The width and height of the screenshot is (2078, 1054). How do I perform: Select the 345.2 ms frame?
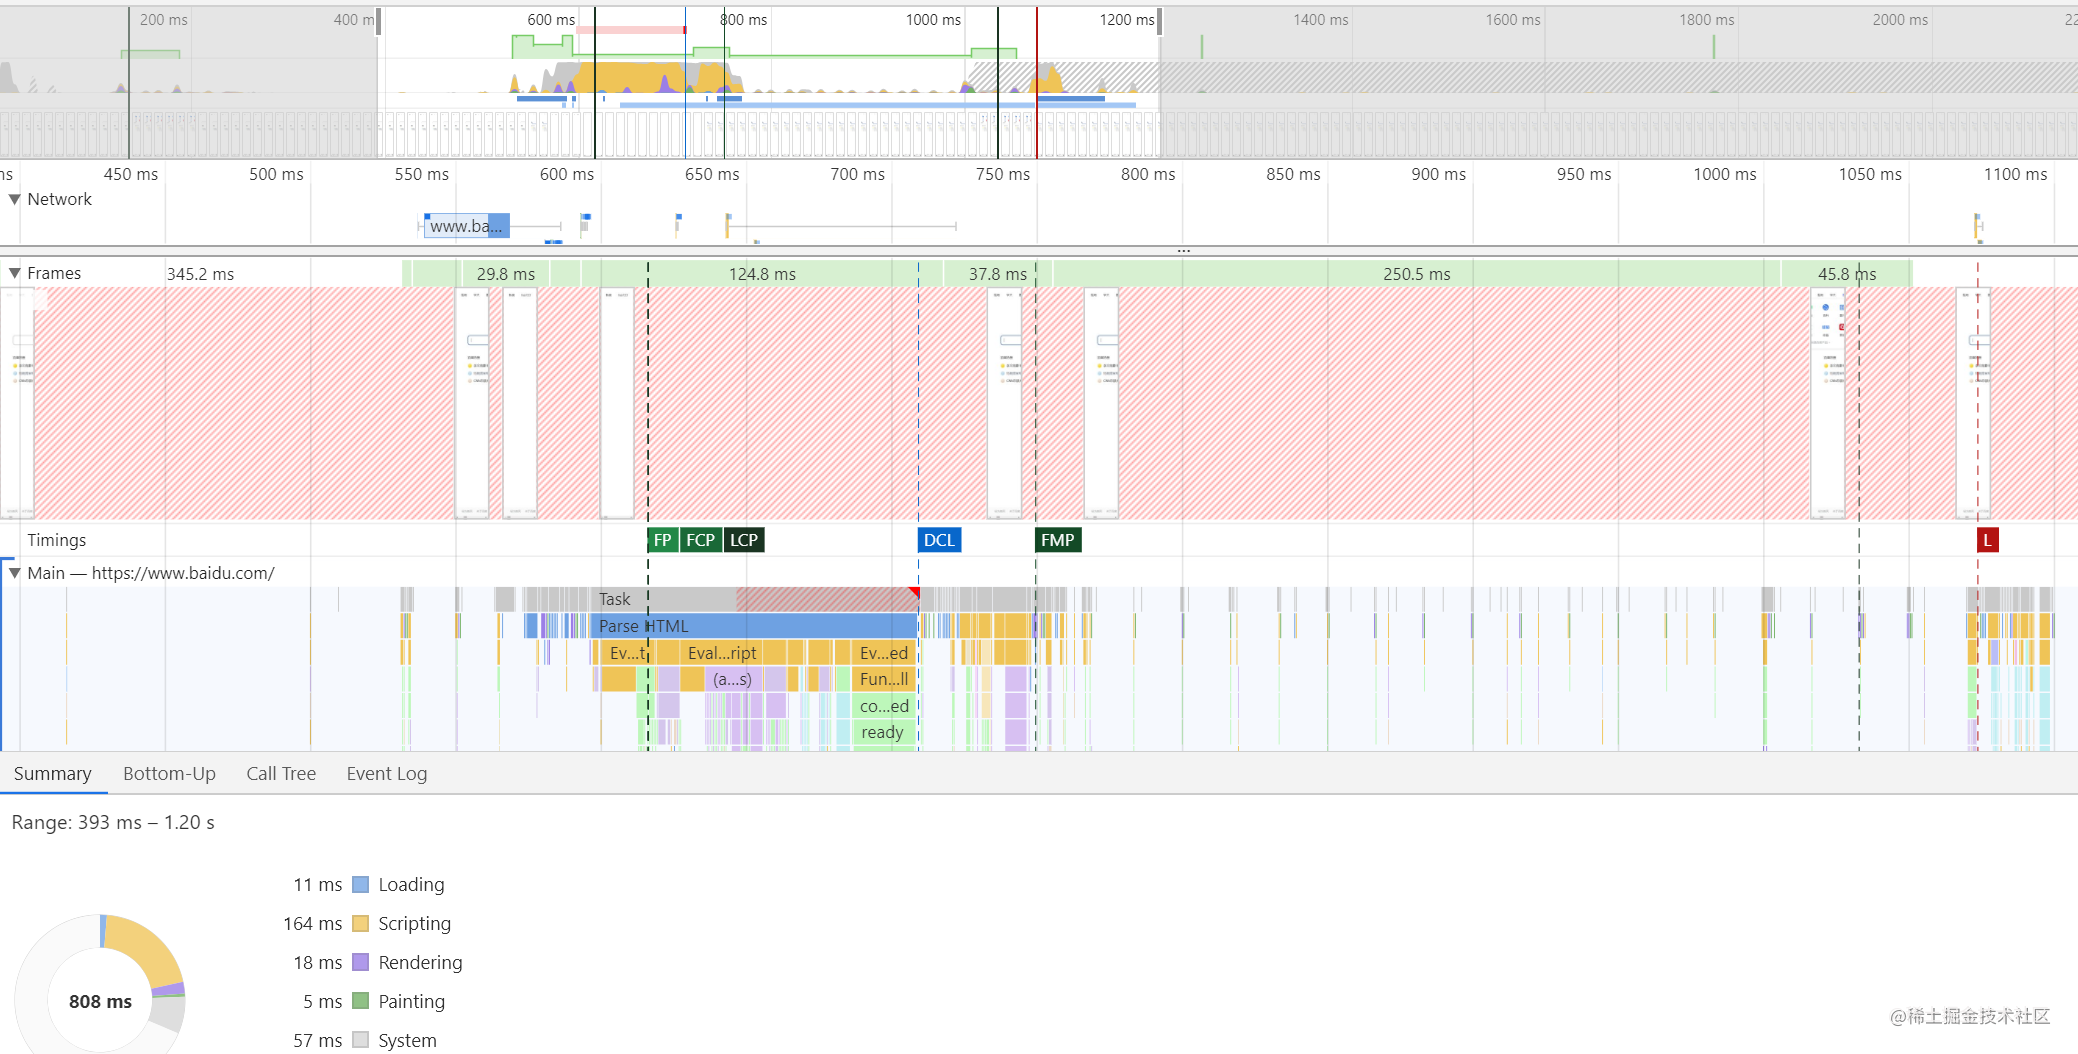click(x=200, y=273)
